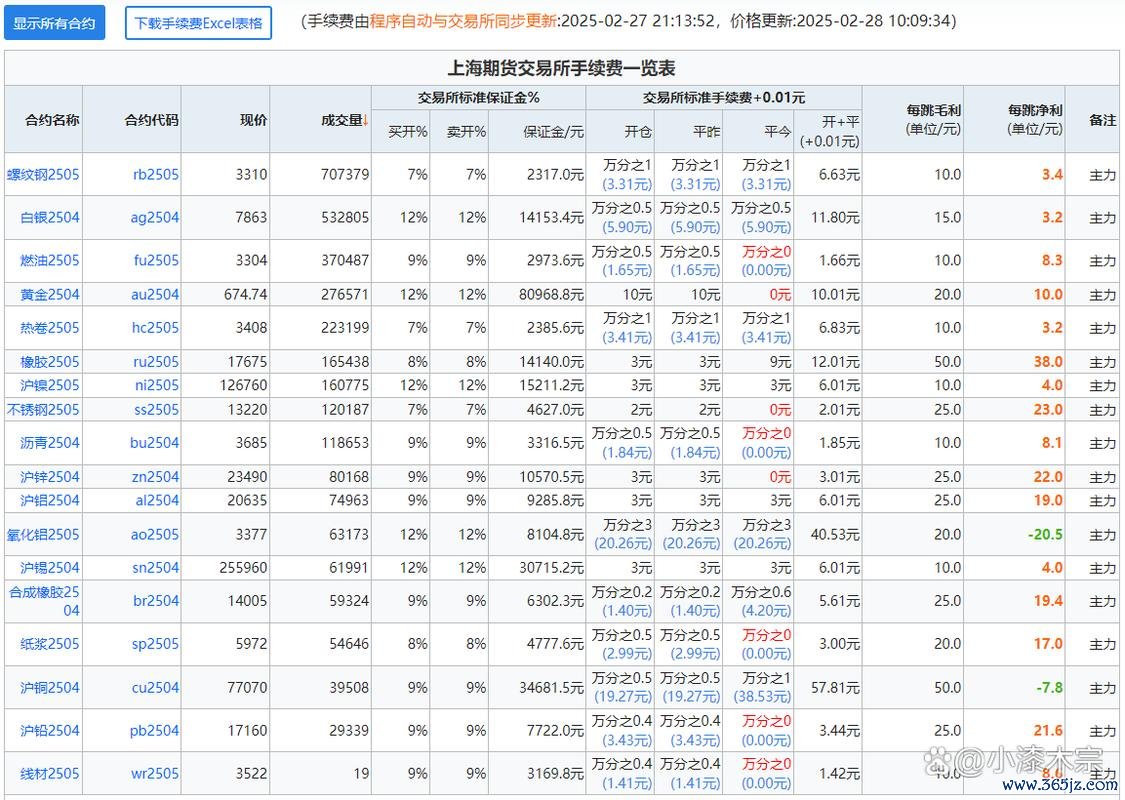
Task: Click the 上海期货交易所手续费一览表 title
Action: point(561,68)
